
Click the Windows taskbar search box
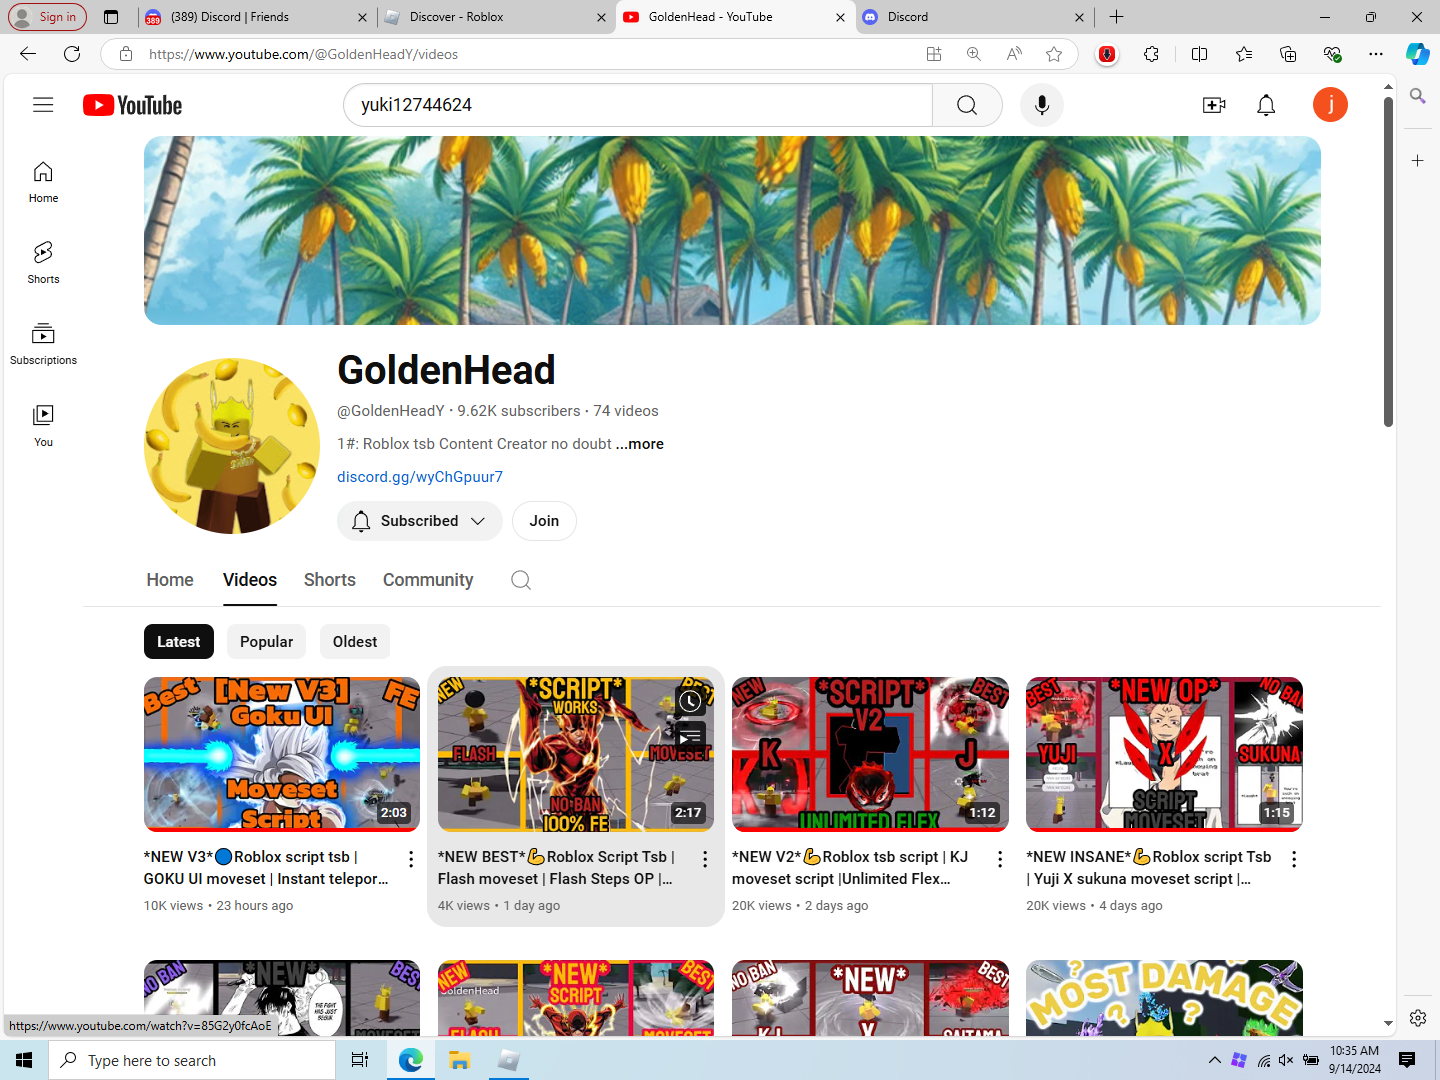tap(192, 1060)
